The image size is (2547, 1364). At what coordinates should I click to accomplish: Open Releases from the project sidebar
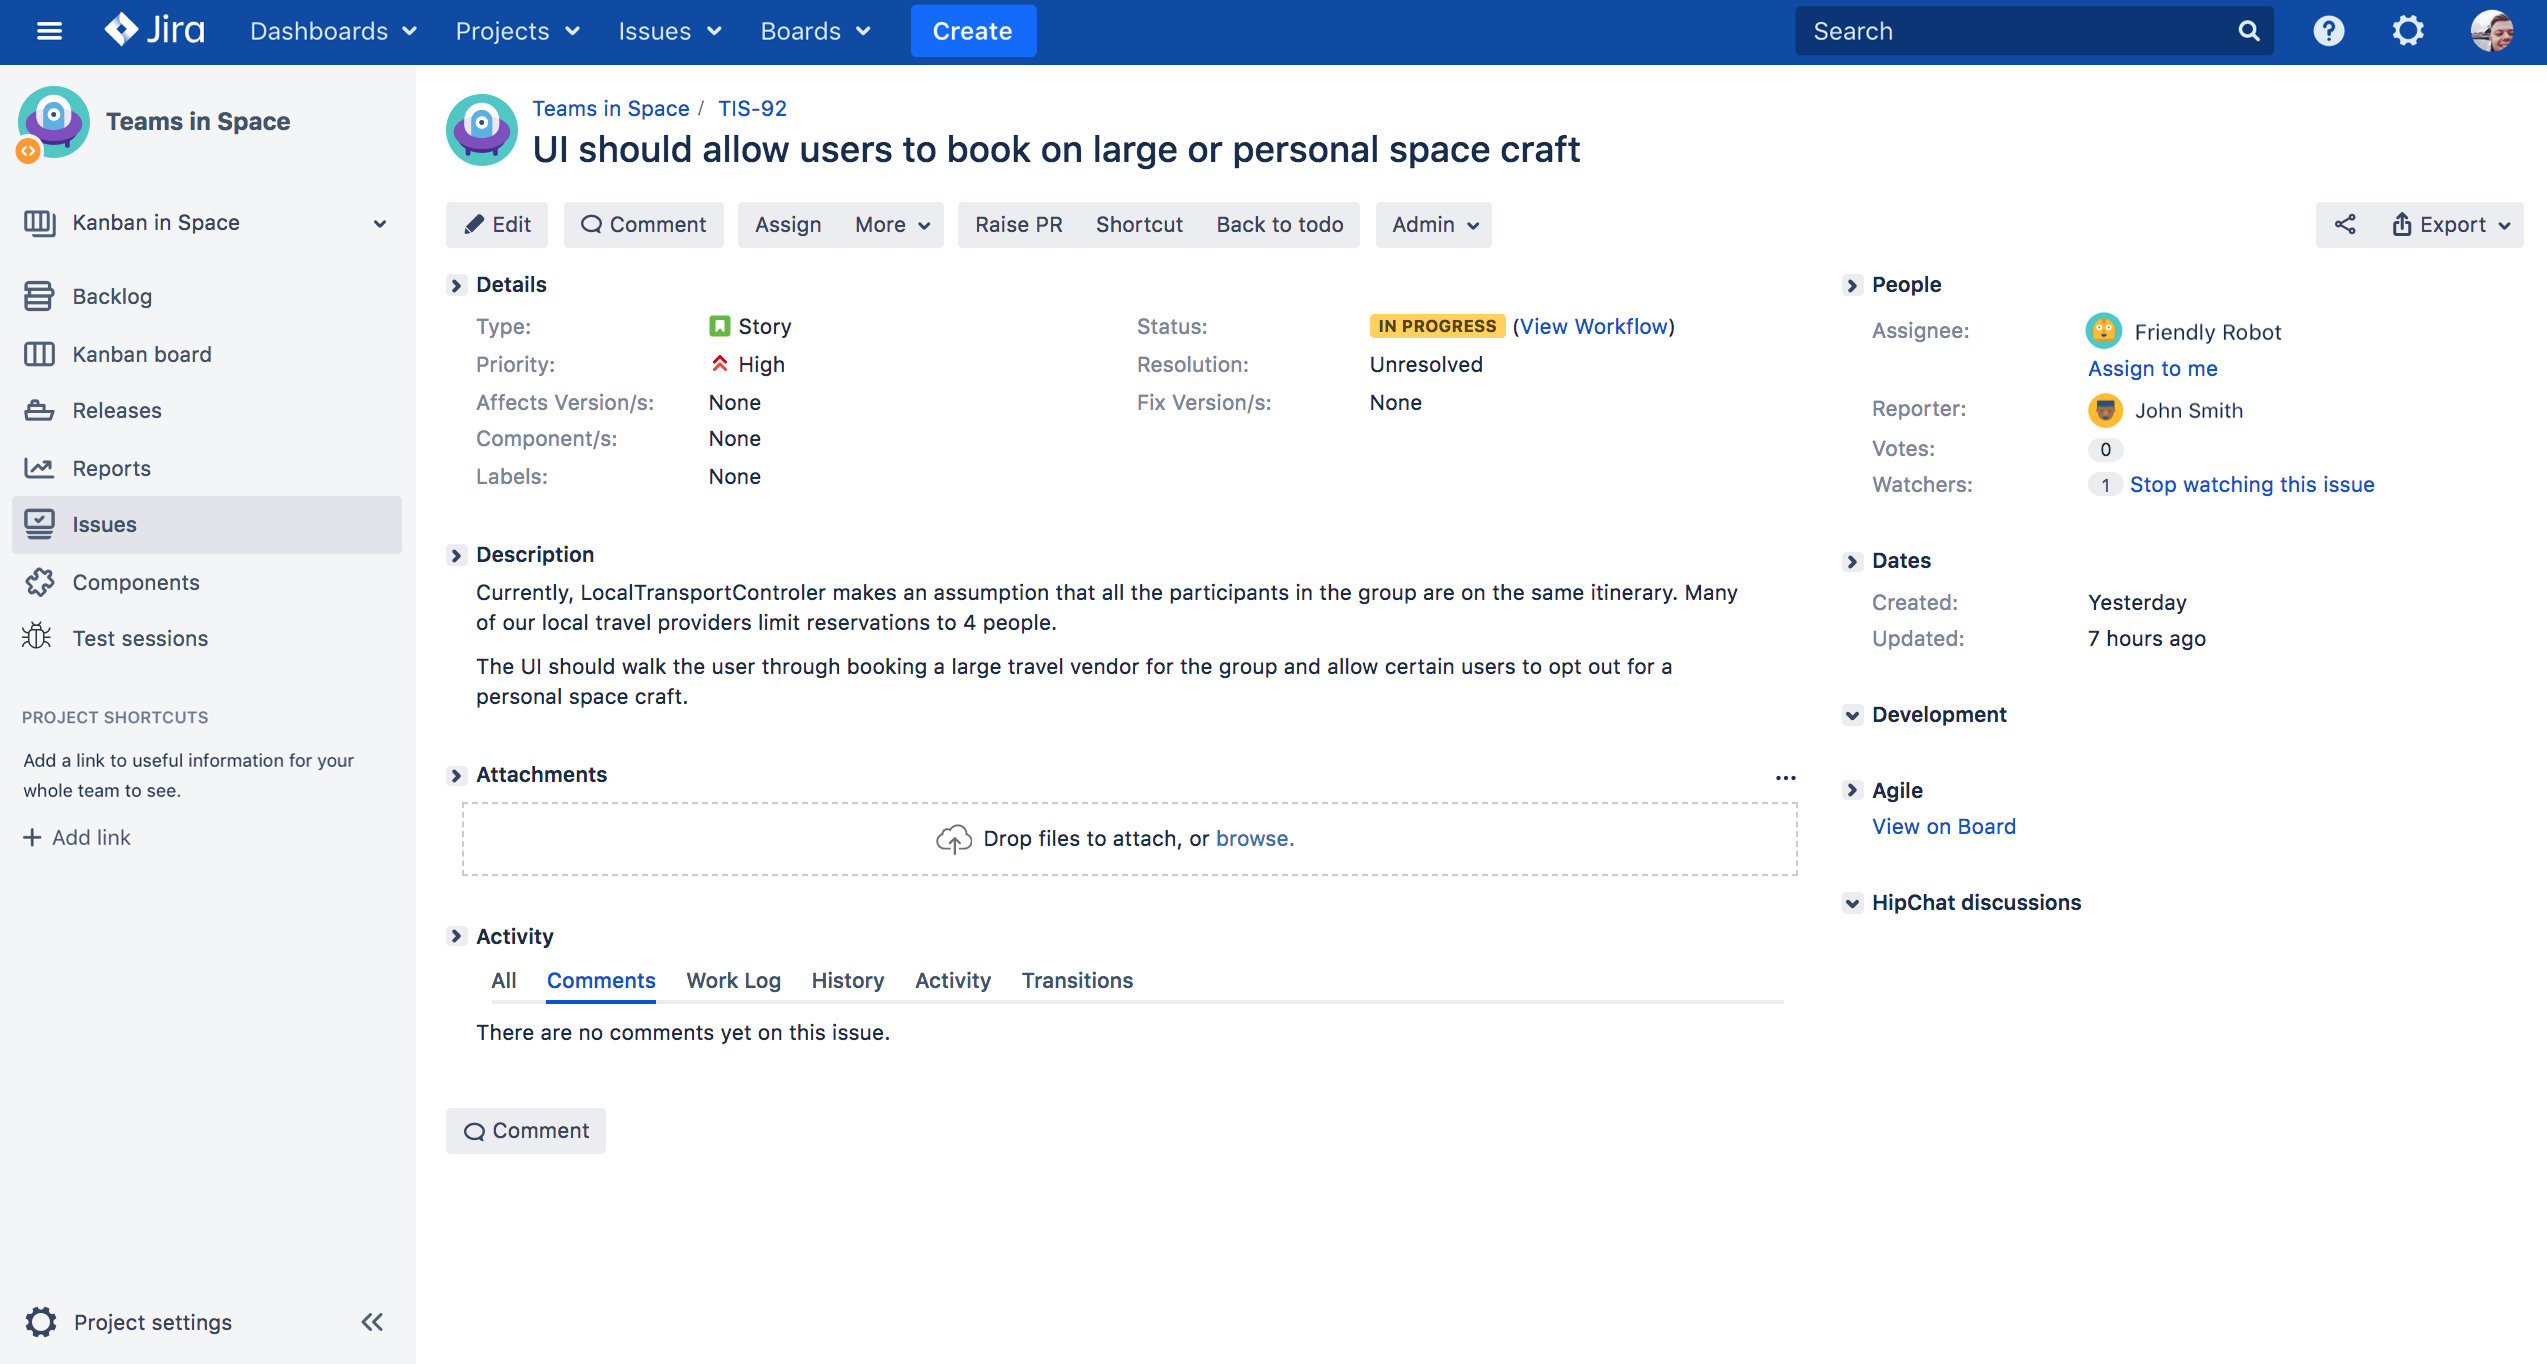117,410
